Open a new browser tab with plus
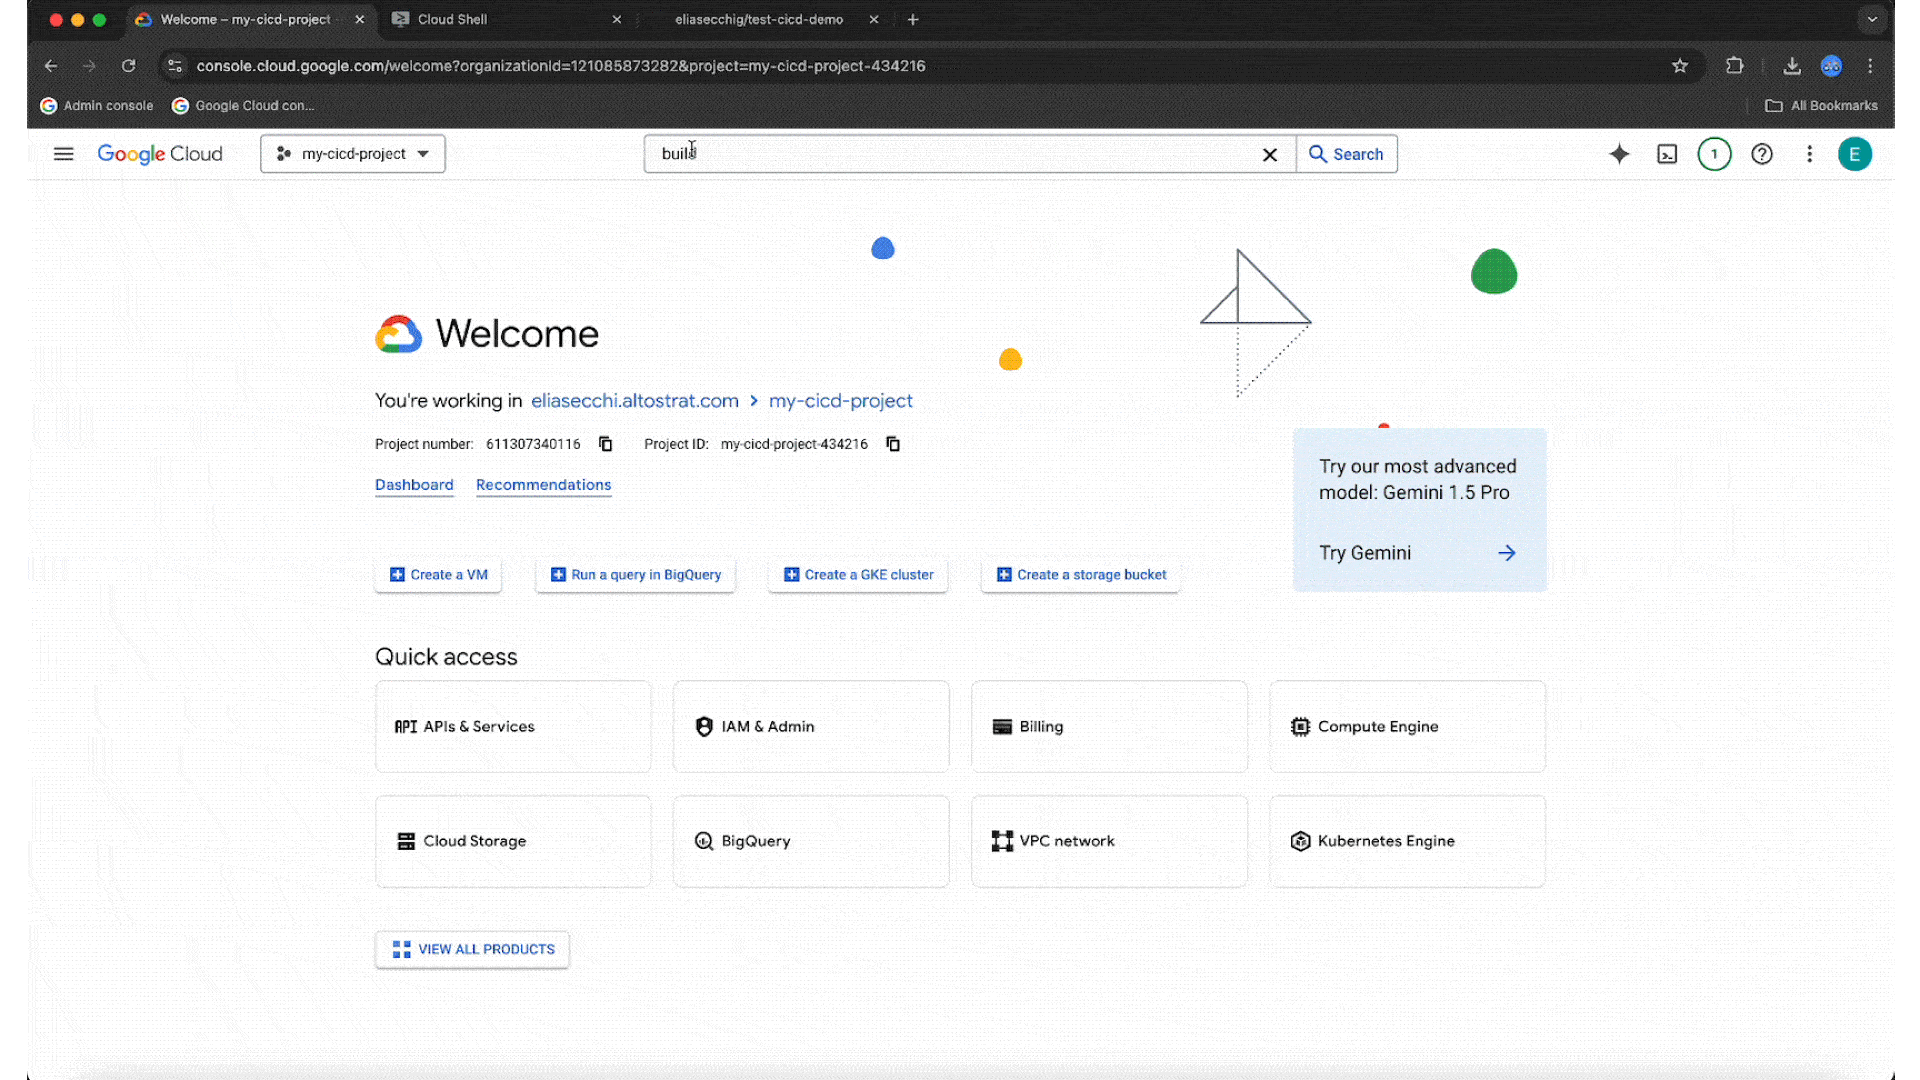 click(x=913, y=19)
